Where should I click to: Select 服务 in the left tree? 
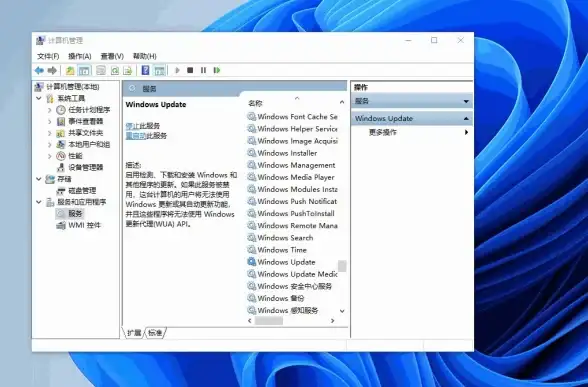[75, 214]
